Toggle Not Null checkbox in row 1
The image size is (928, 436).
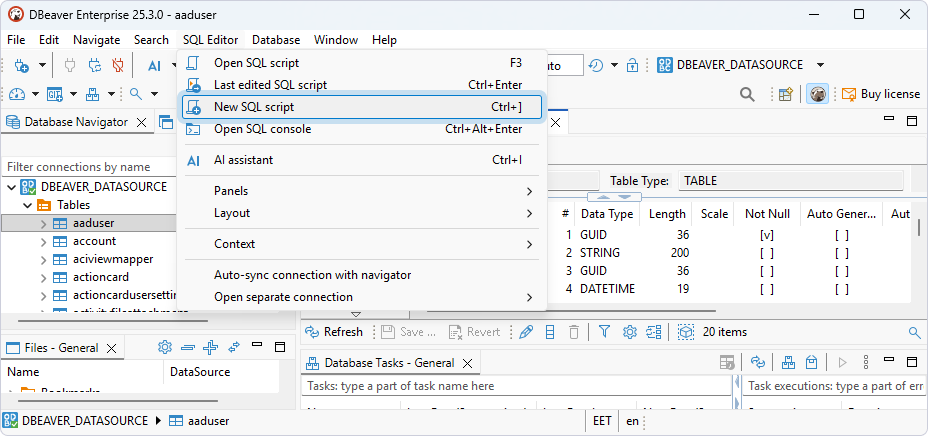767,235
